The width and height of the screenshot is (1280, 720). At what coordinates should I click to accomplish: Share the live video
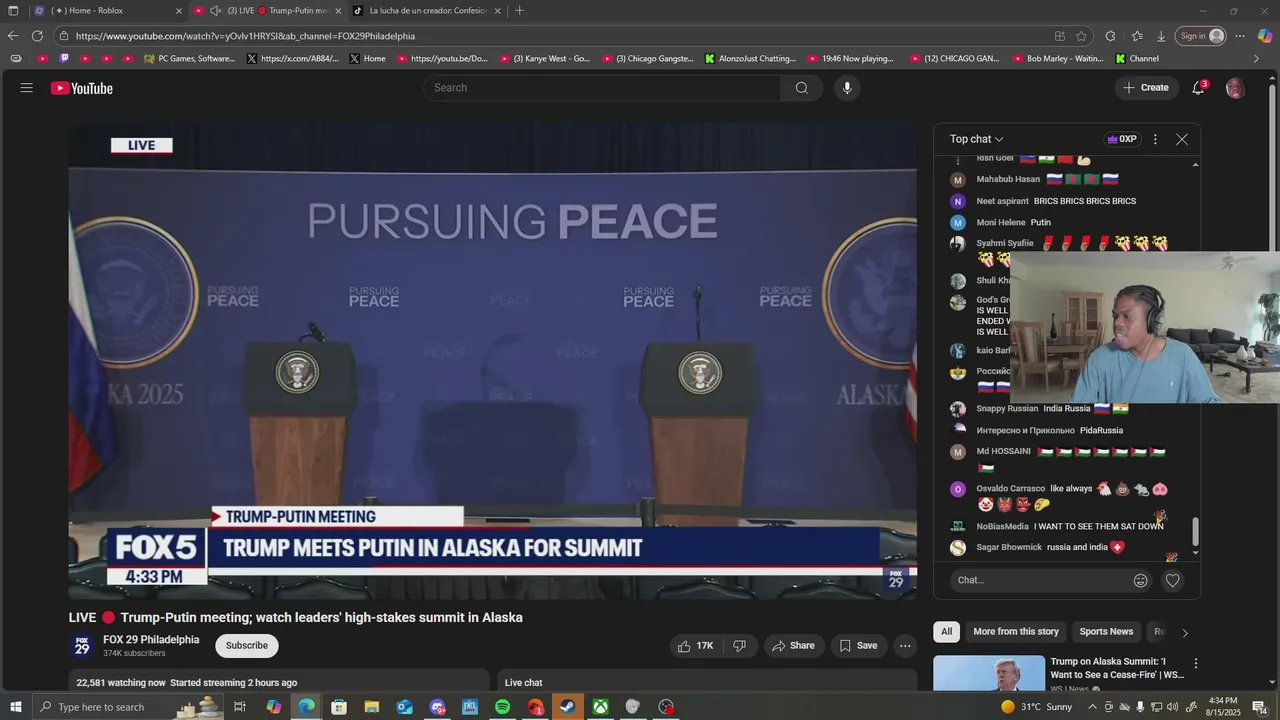(x=794, y=646)
